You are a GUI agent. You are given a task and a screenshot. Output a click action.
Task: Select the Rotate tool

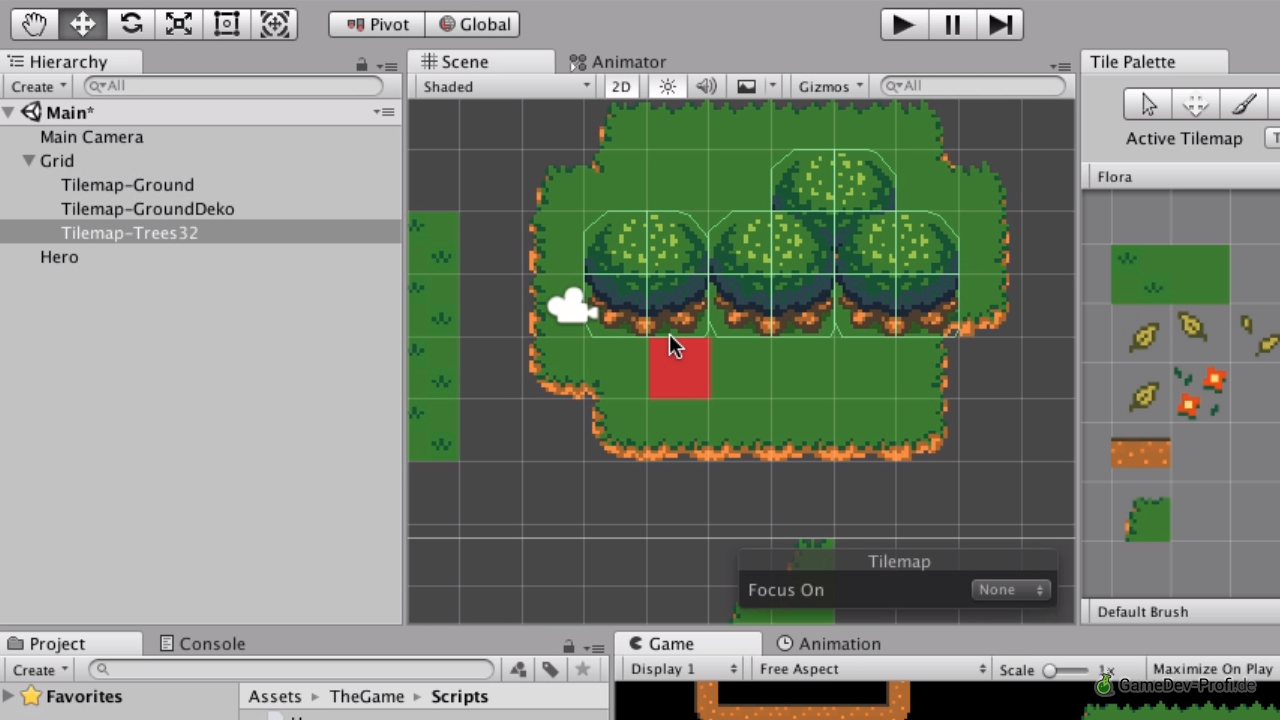coord(131,24)
